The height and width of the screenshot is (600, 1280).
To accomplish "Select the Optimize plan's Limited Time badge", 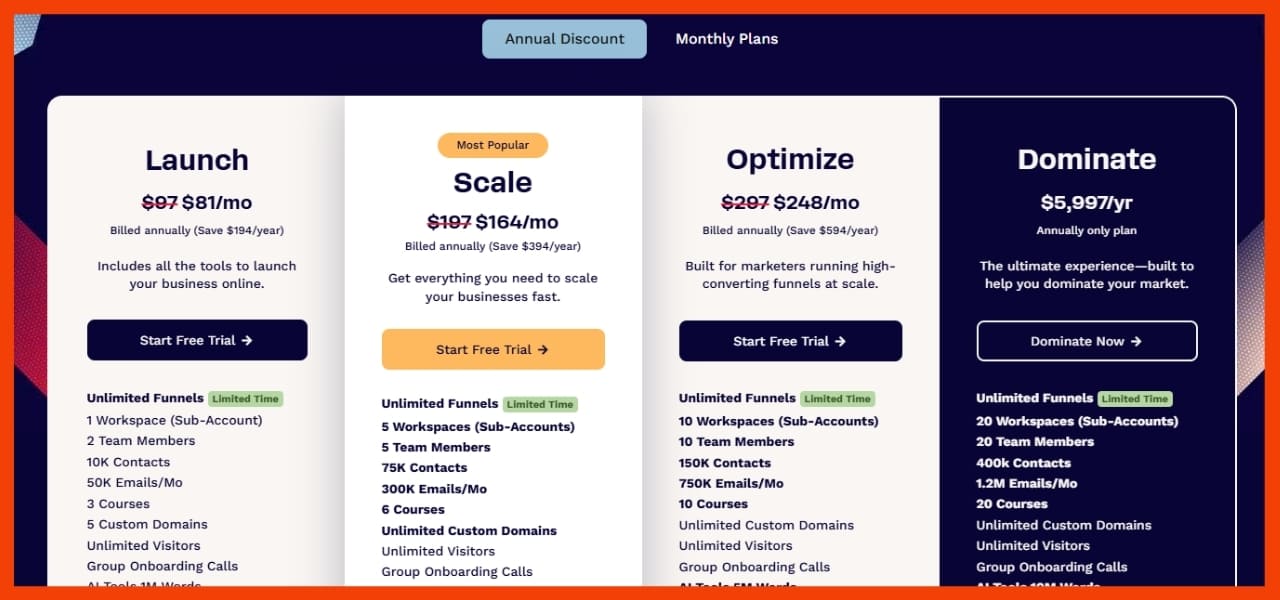I will 837,398.
